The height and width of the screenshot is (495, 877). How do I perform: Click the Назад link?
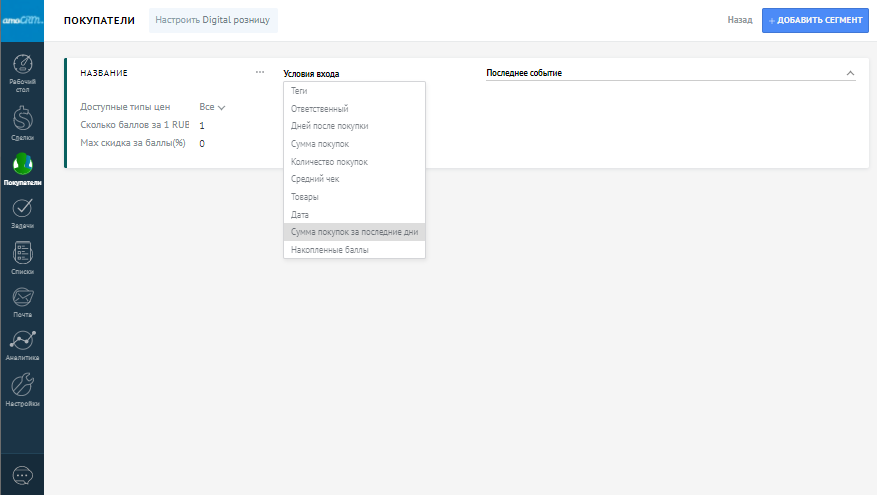tap(740, 20)
